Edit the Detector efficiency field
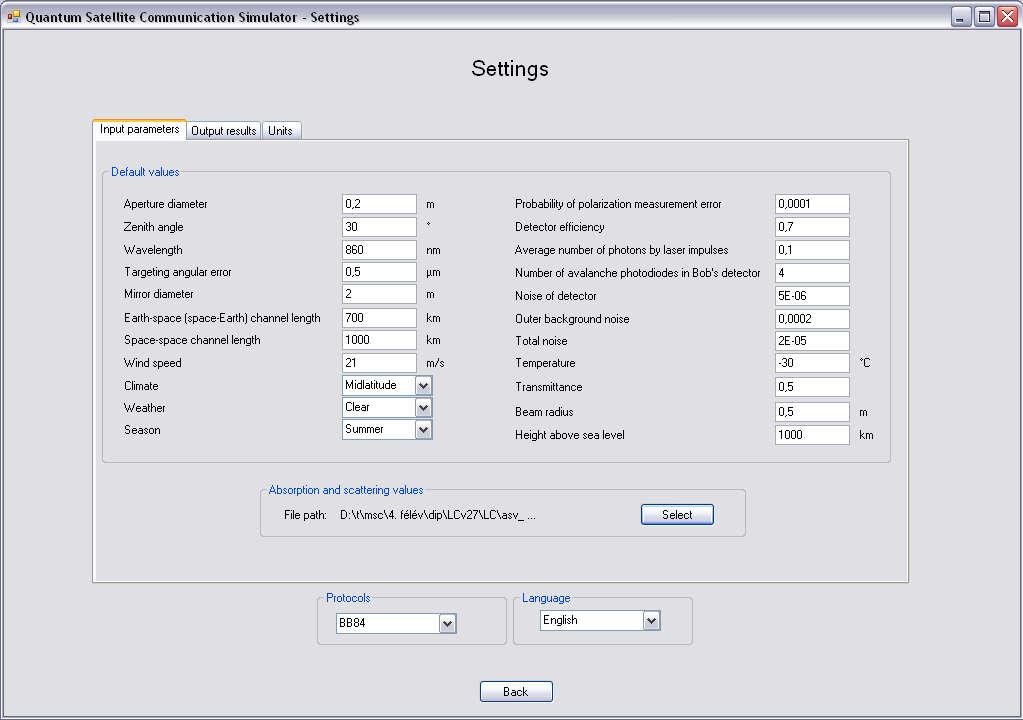Viewport: 1023px width, 720px height. coord(812,226)
